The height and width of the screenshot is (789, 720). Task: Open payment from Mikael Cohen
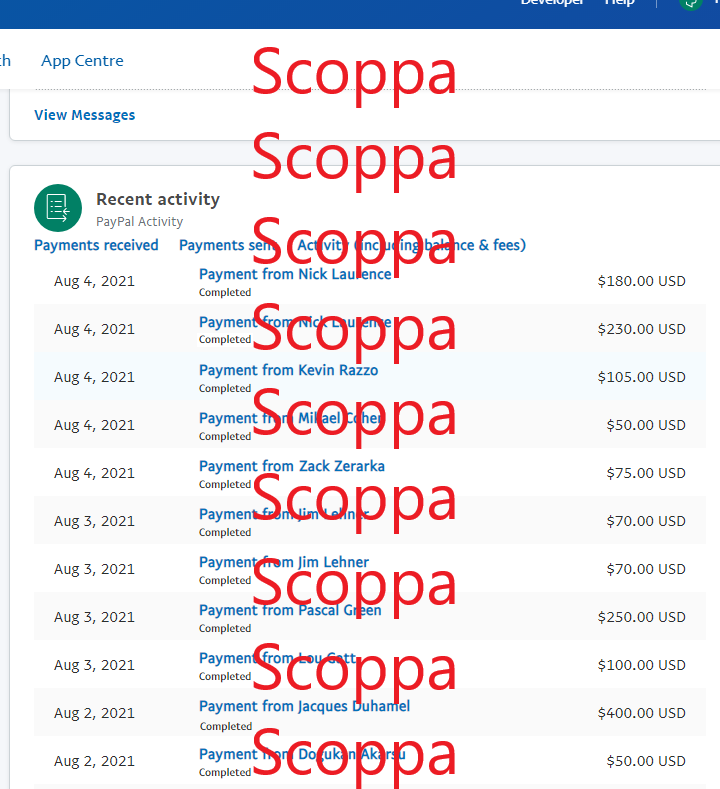(290, 418)
